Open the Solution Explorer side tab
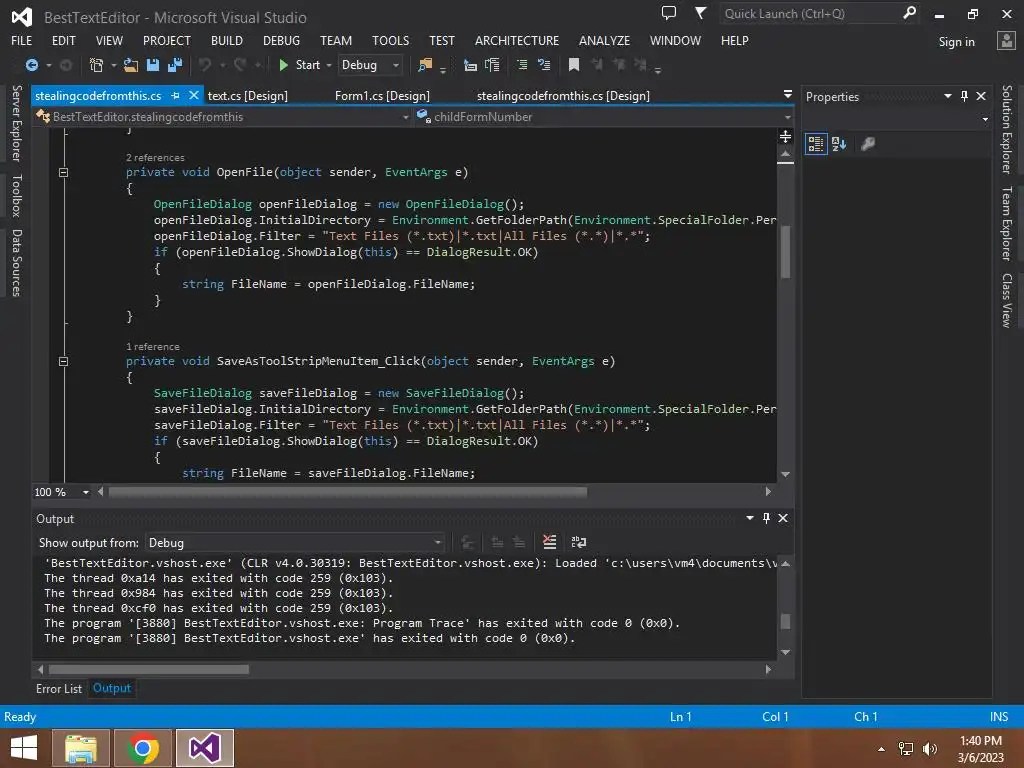 pyautogui.click(x=1007, y=129)
